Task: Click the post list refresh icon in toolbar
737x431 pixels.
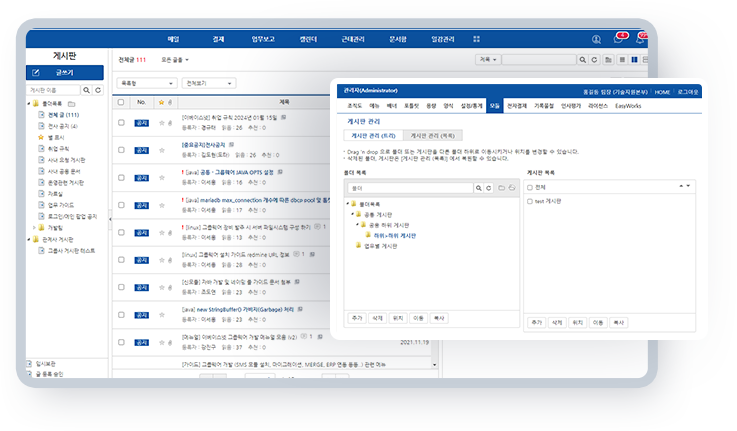Action: point(595,60)
